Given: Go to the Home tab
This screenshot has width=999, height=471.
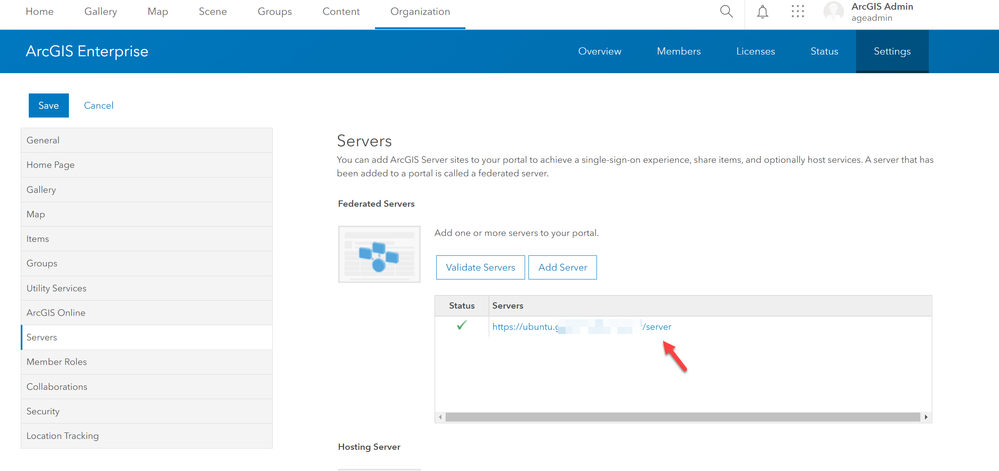Looking at the screenshot, I should coord(40,11).
